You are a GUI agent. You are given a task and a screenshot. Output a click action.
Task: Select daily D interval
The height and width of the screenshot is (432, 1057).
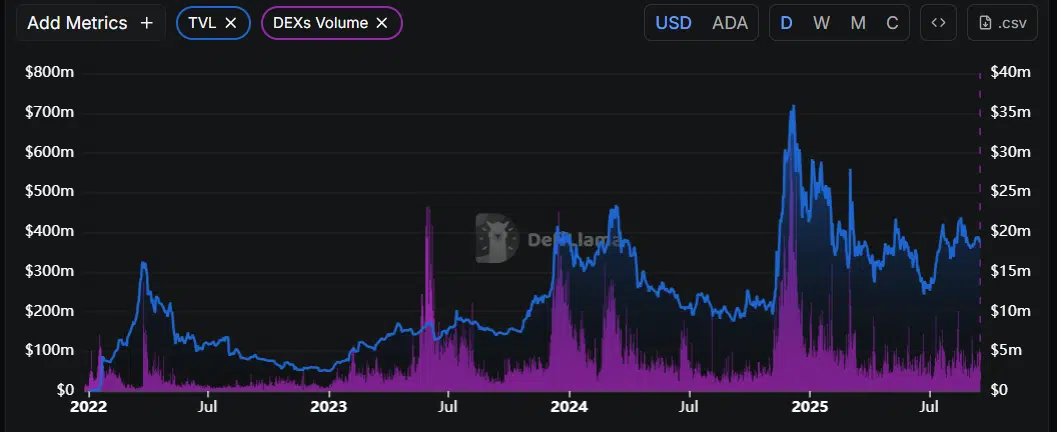click(786, 23)
